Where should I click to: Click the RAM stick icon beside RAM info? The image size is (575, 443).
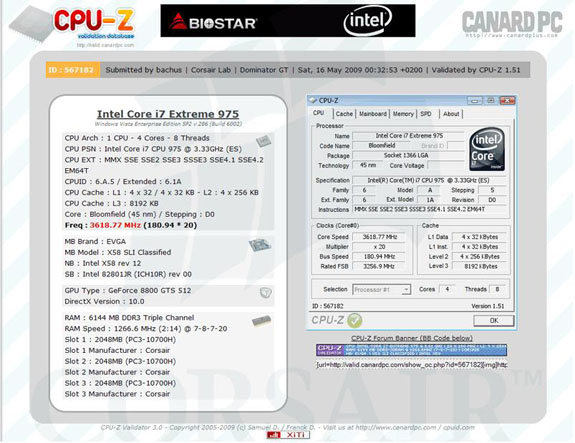(261, 321)
